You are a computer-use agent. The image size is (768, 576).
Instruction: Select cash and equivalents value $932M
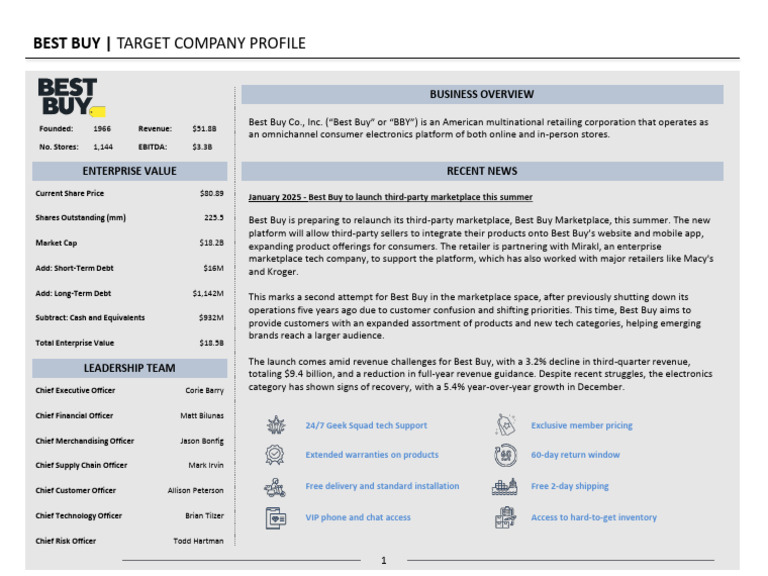[x=211, y=318]
